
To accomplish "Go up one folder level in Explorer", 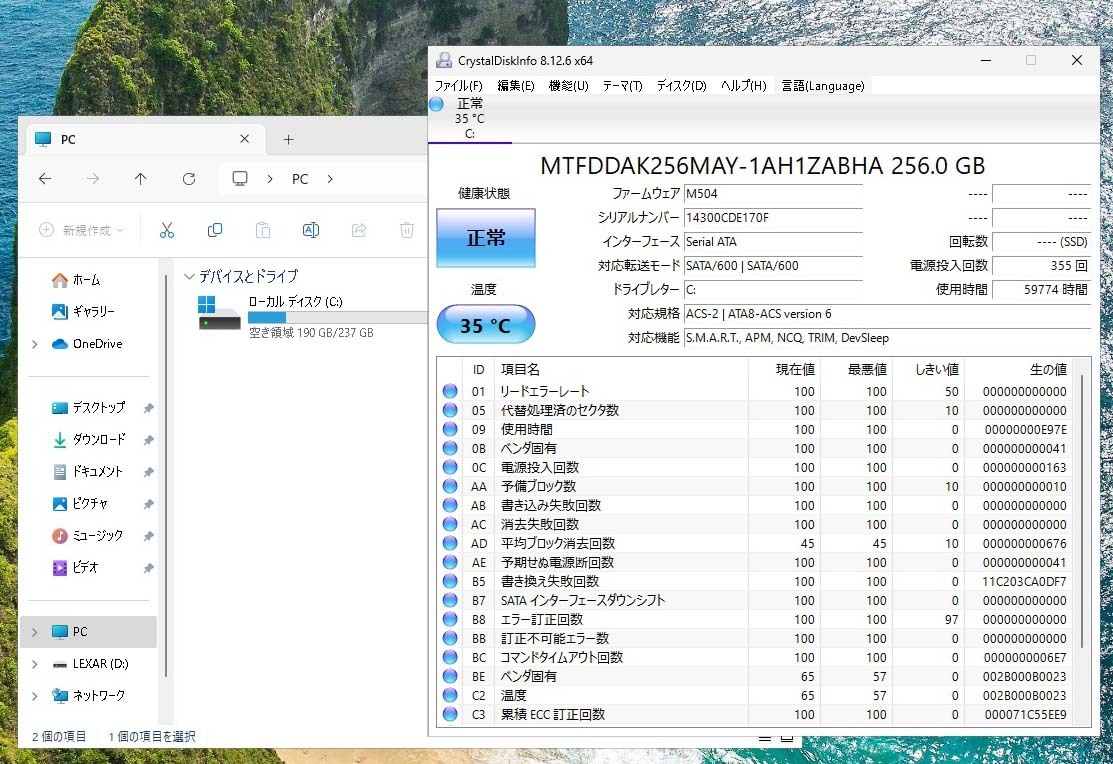I will (x=141, y=179).
